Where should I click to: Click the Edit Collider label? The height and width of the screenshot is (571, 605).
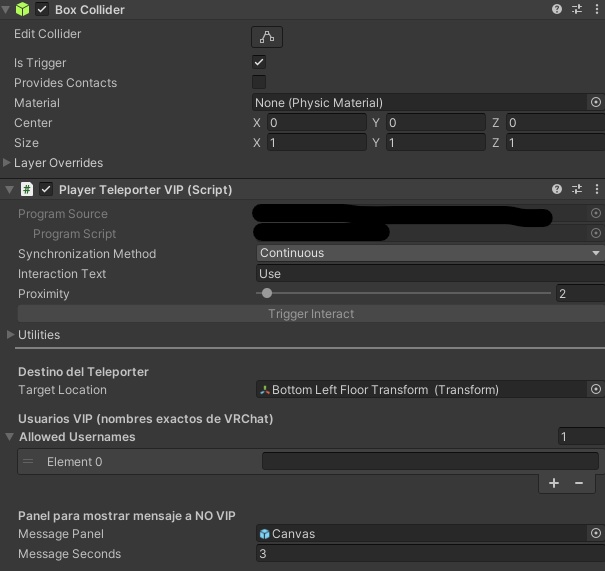pos(47,34)
